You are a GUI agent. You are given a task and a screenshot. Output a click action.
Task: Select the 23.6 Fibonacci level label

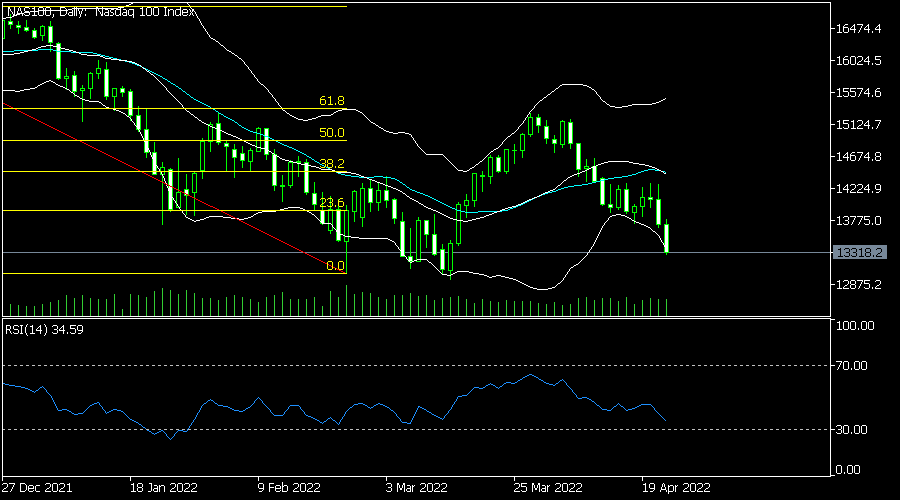point(332,203)
